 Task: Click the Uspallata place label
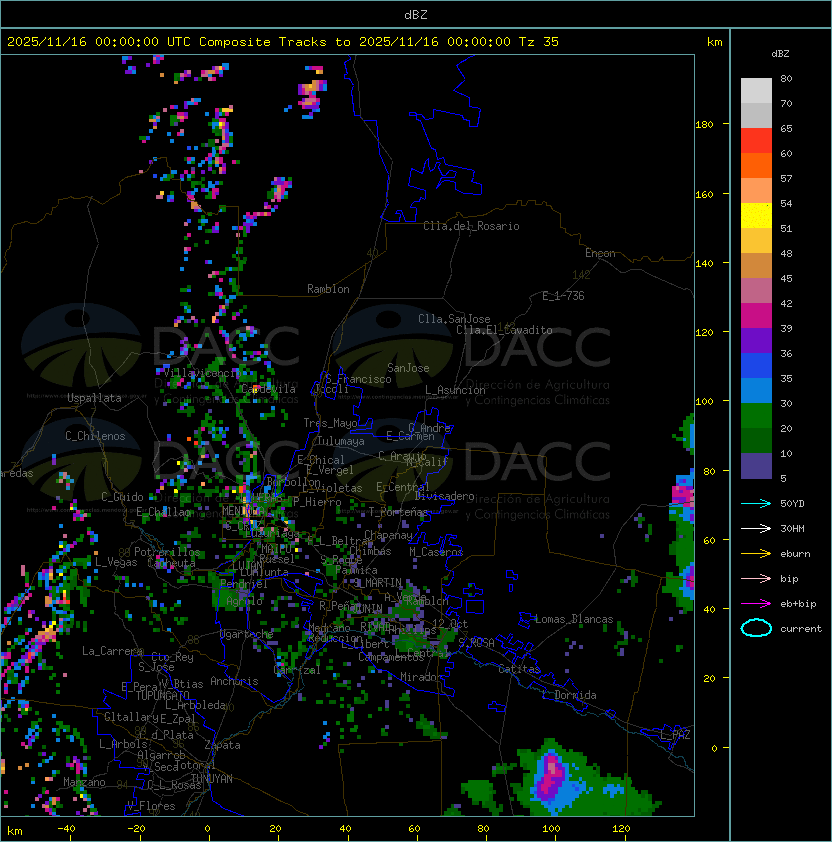pyautogui.click(x=94, y=398)
